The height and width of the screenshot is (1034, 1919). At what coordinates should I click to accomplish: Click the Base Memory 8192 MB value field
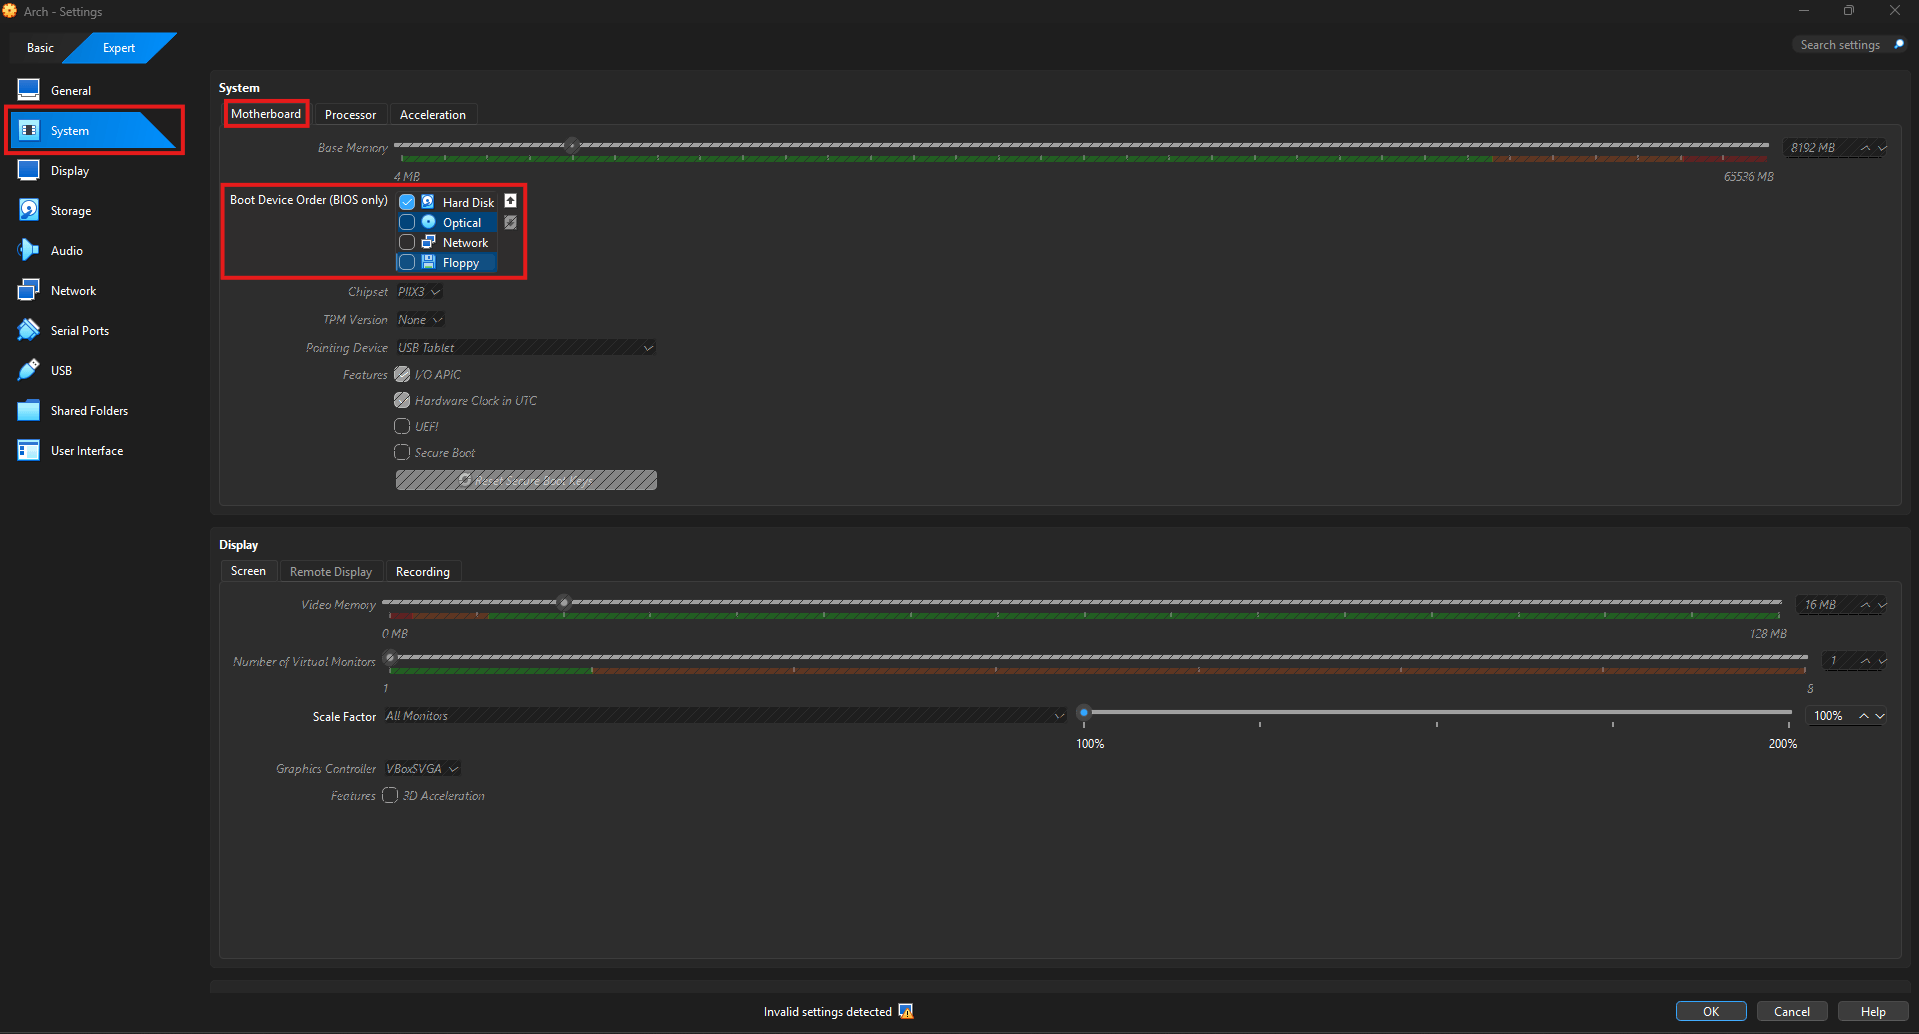(x=1820, y=148)
